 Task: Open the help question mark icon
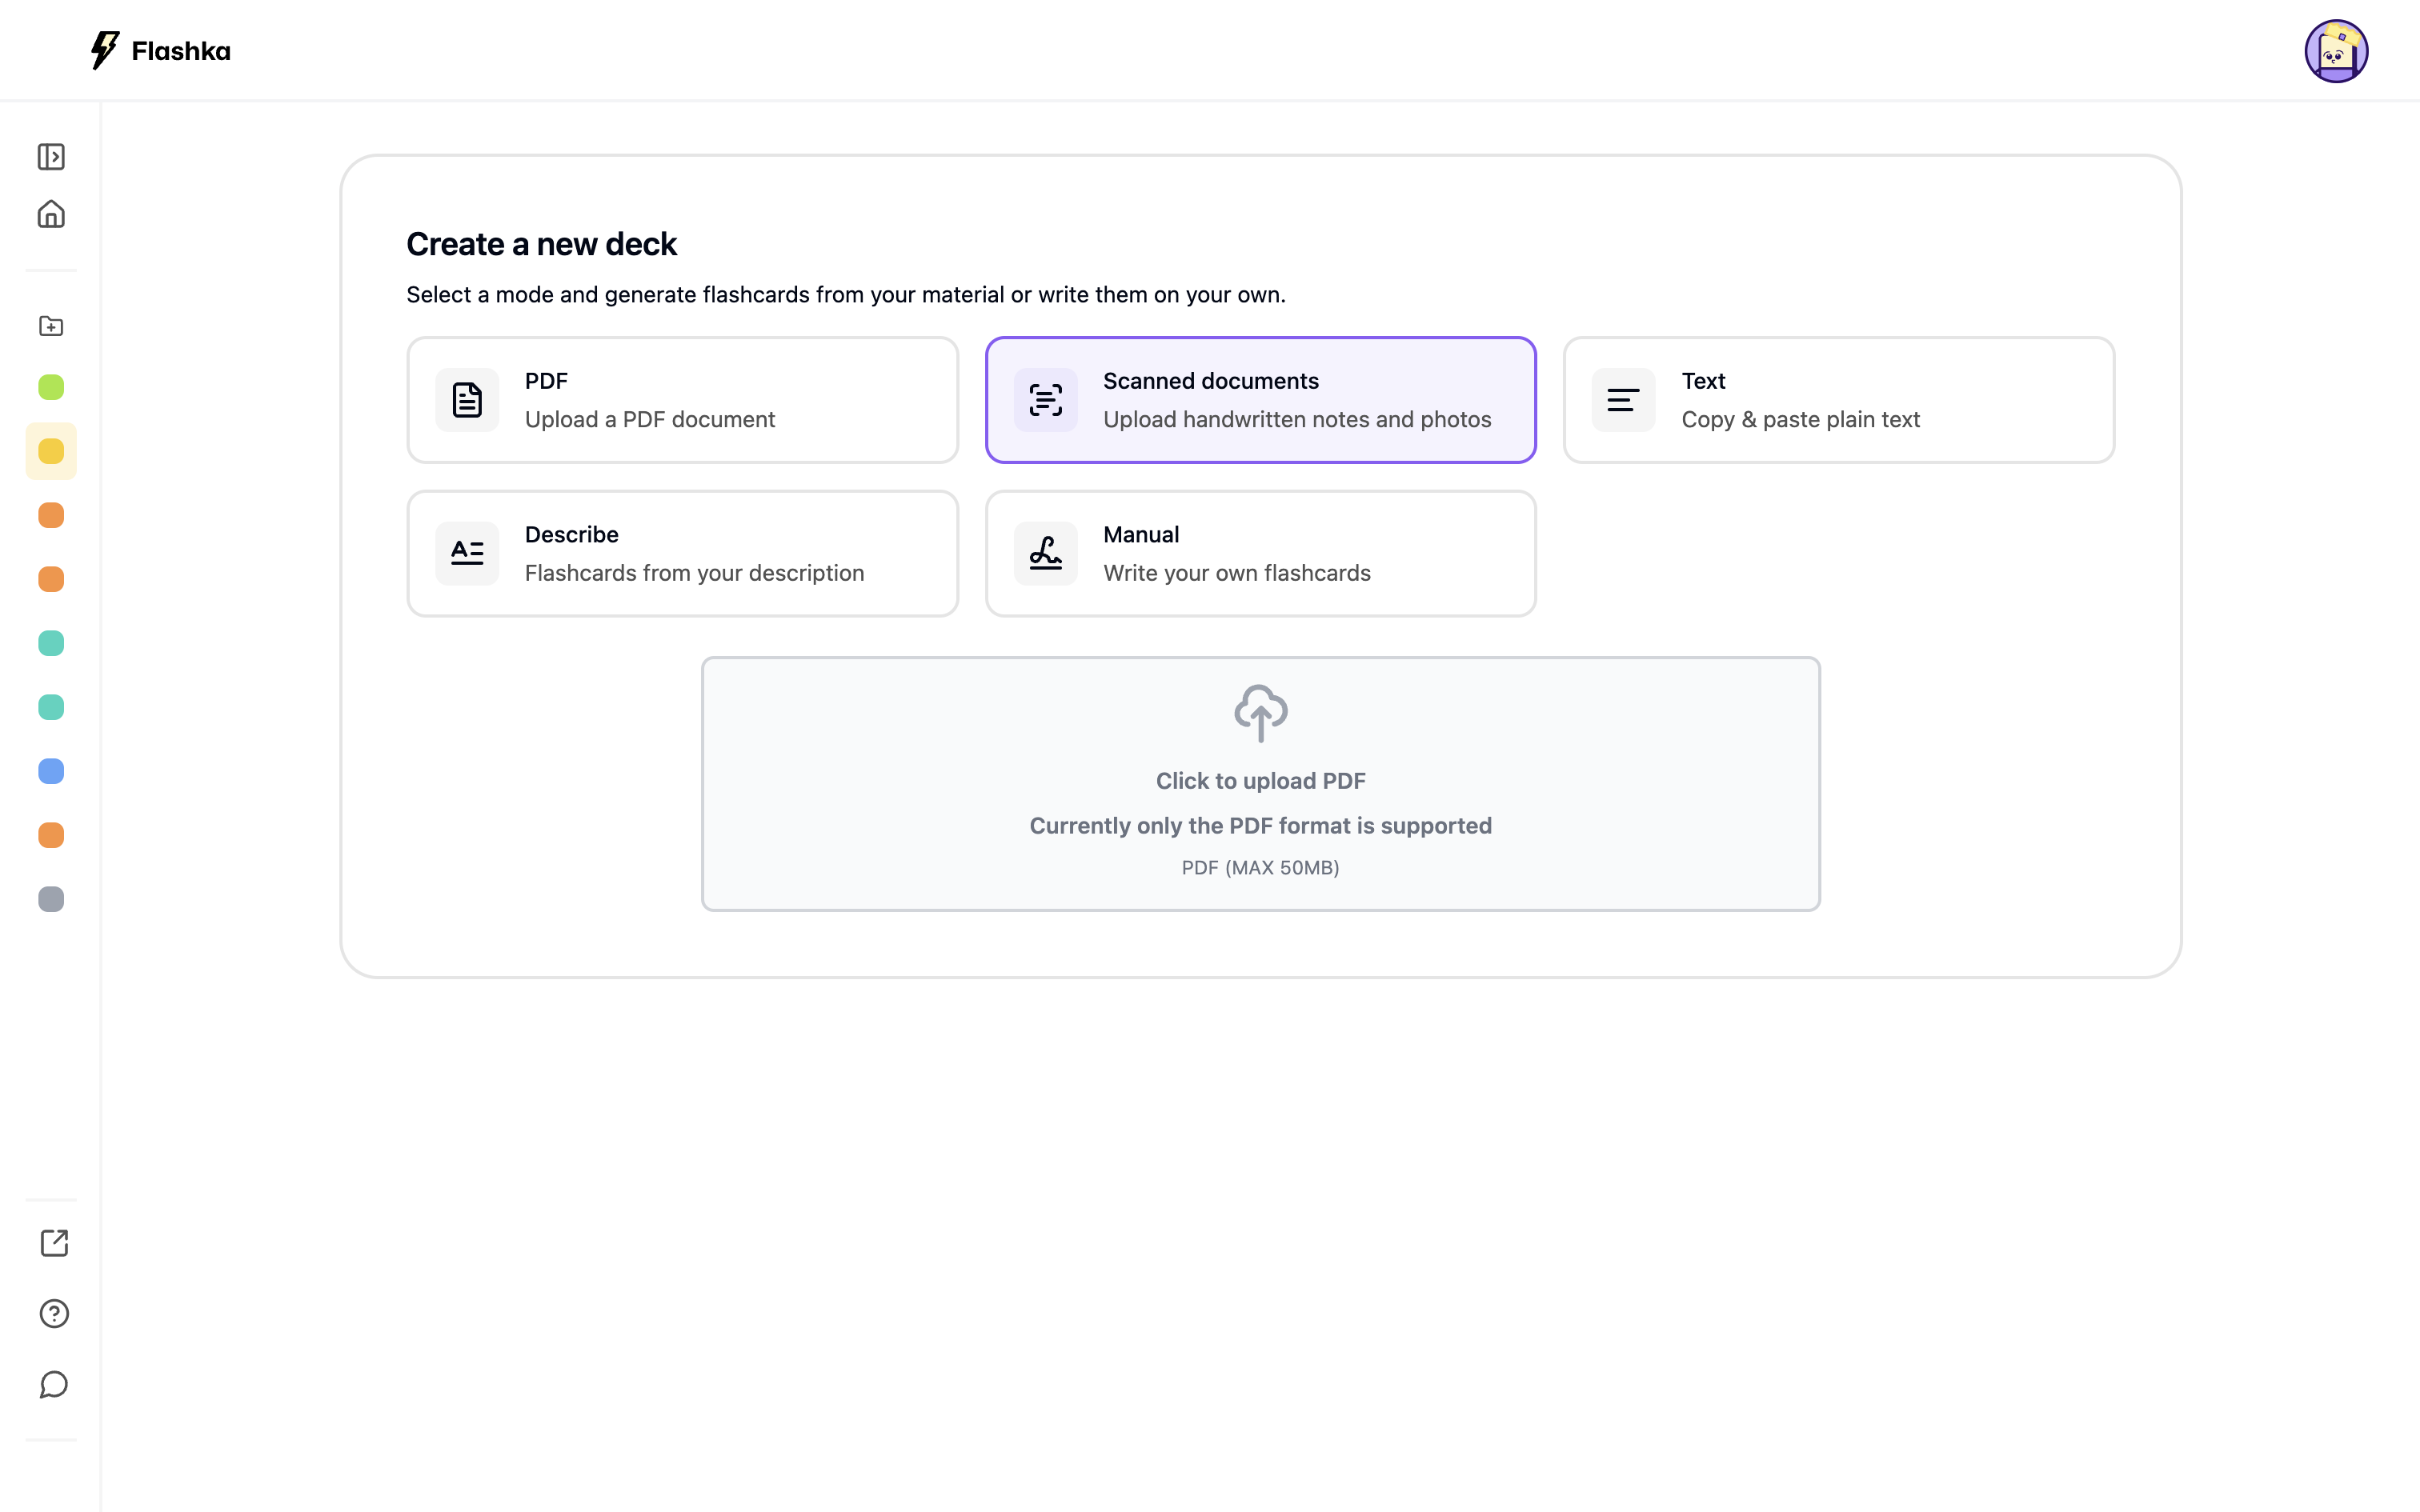point(54,1314)
